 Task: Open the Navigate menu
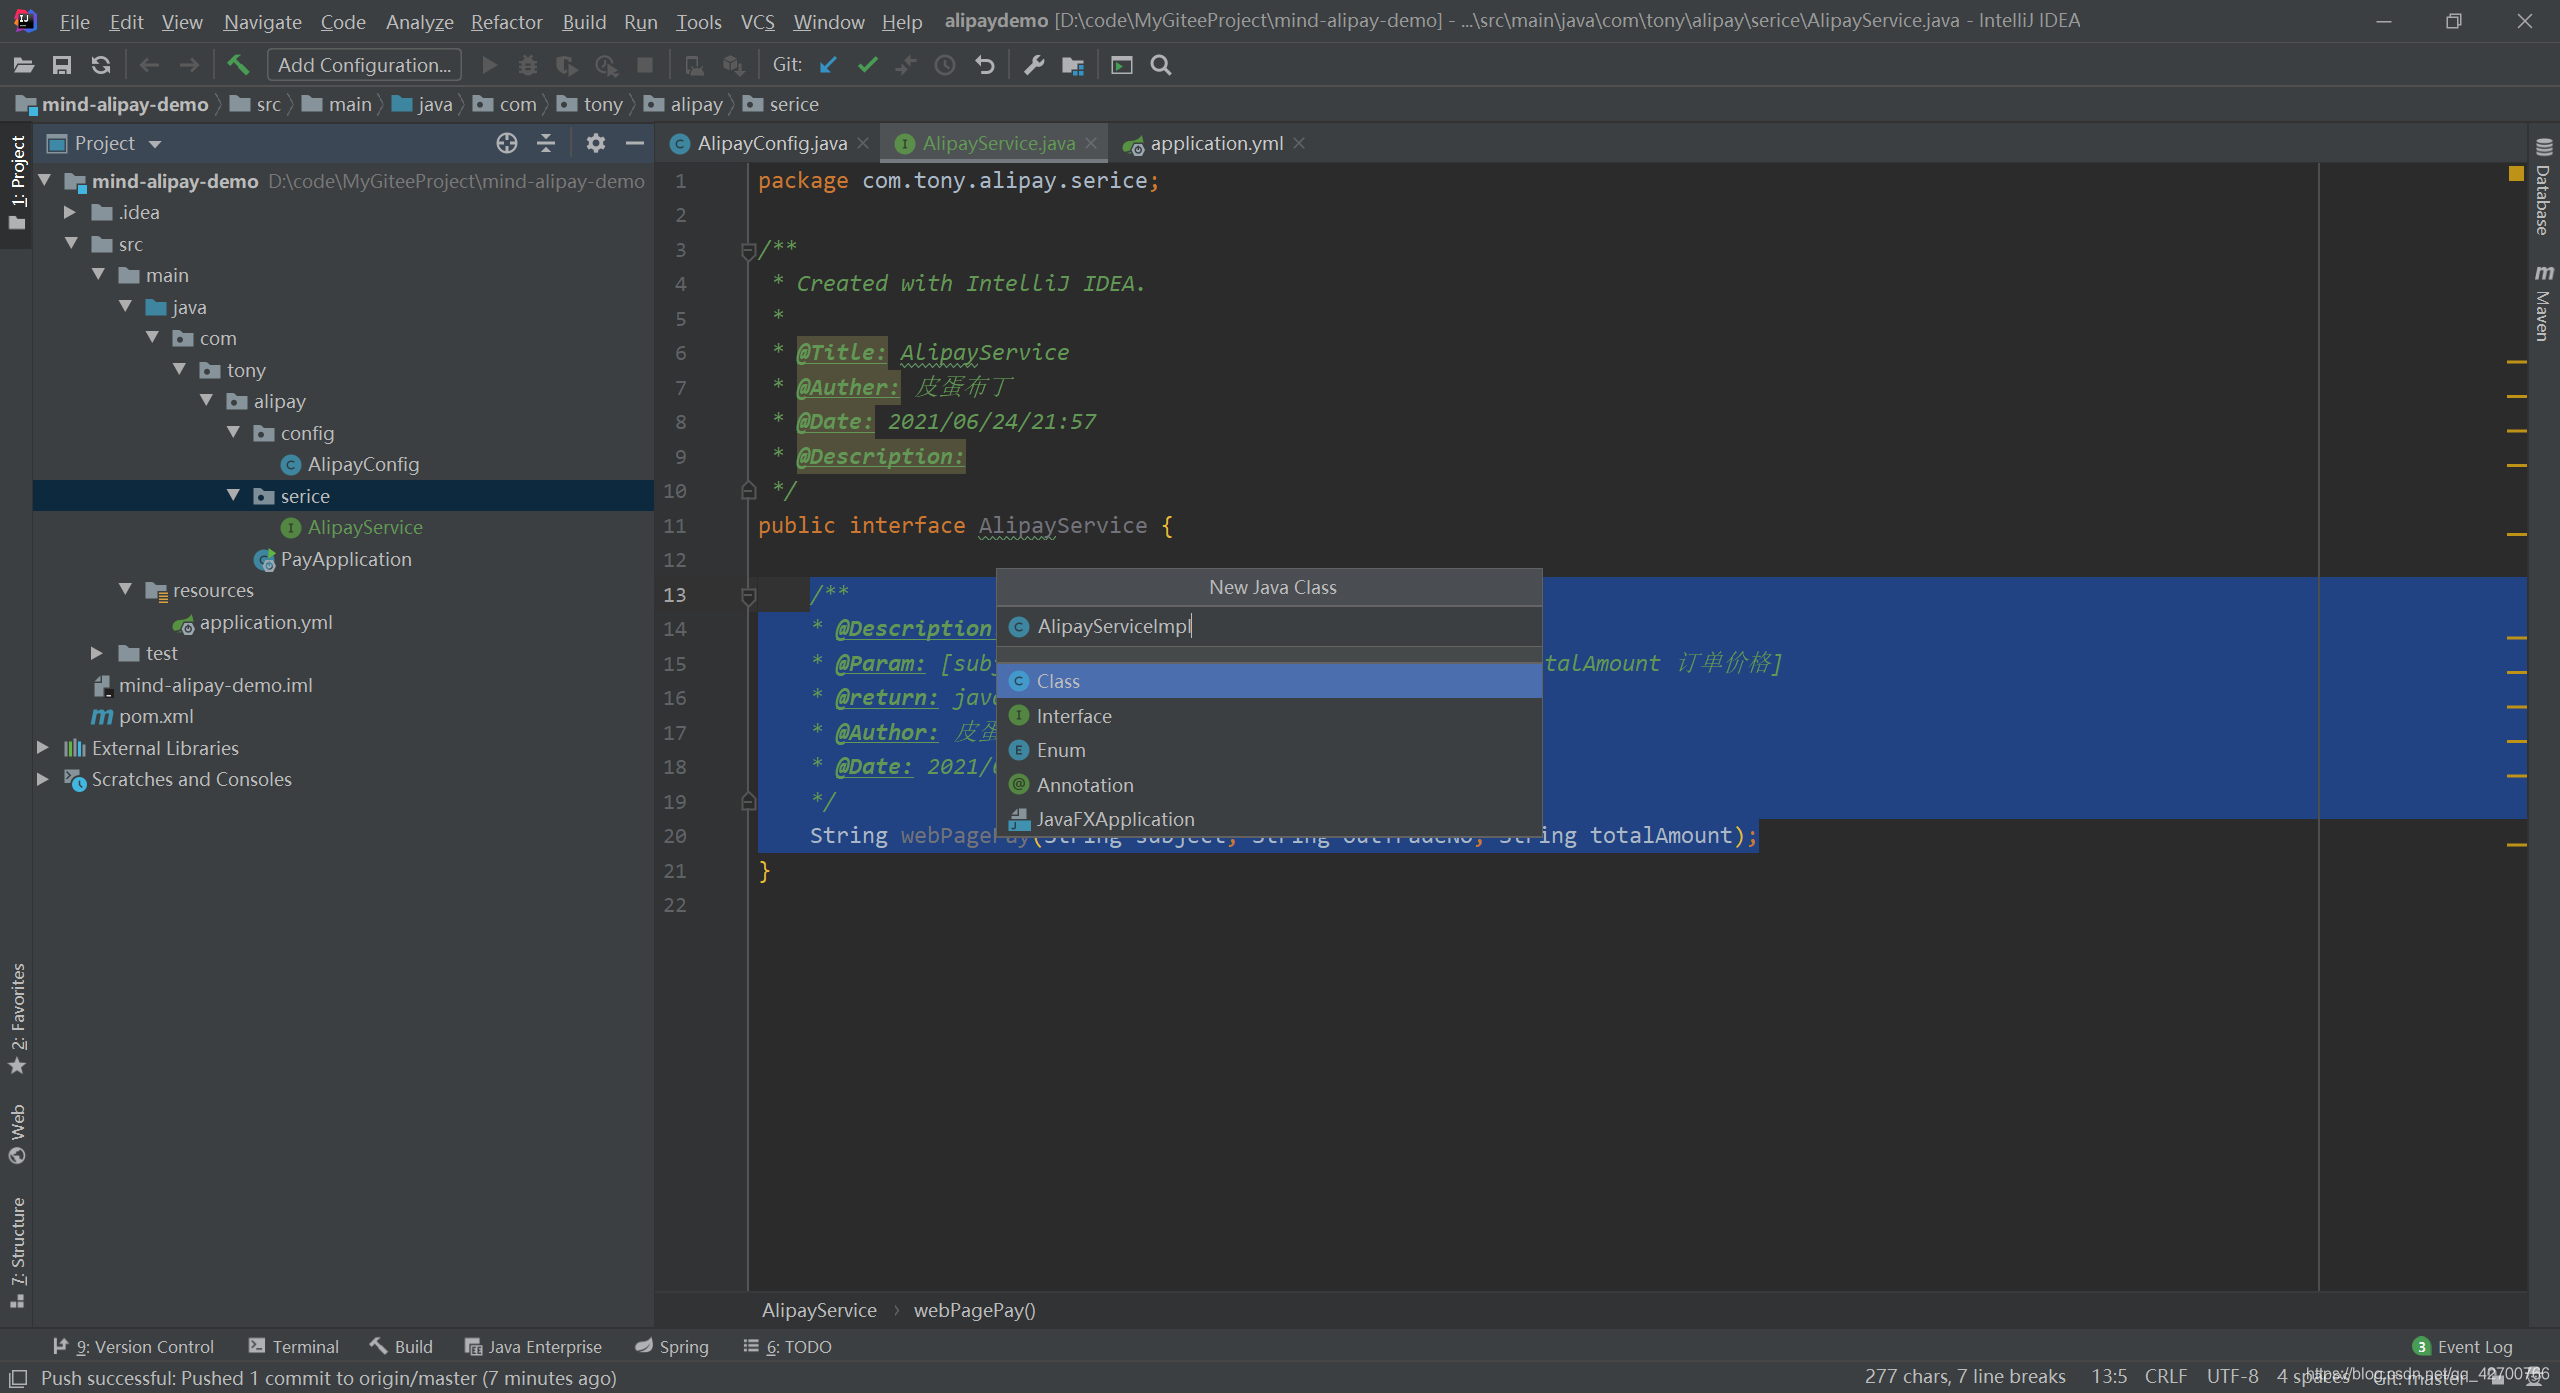[x=262, y=21]
